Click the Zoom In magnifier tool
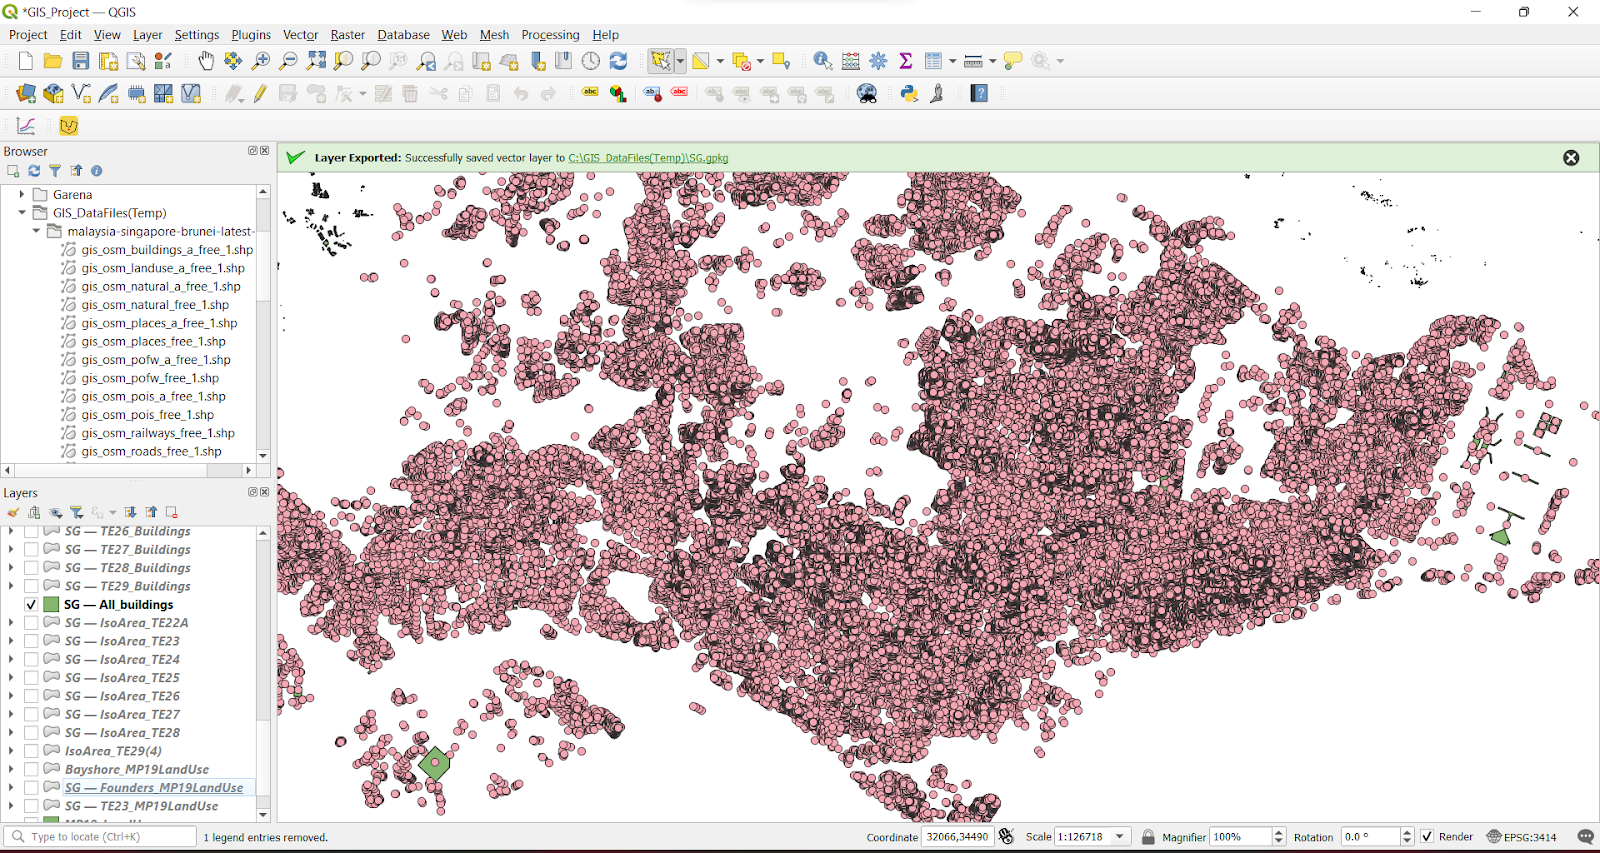Image resolution: width=1600 pixels, height=853 pixels. pos(261,61)
